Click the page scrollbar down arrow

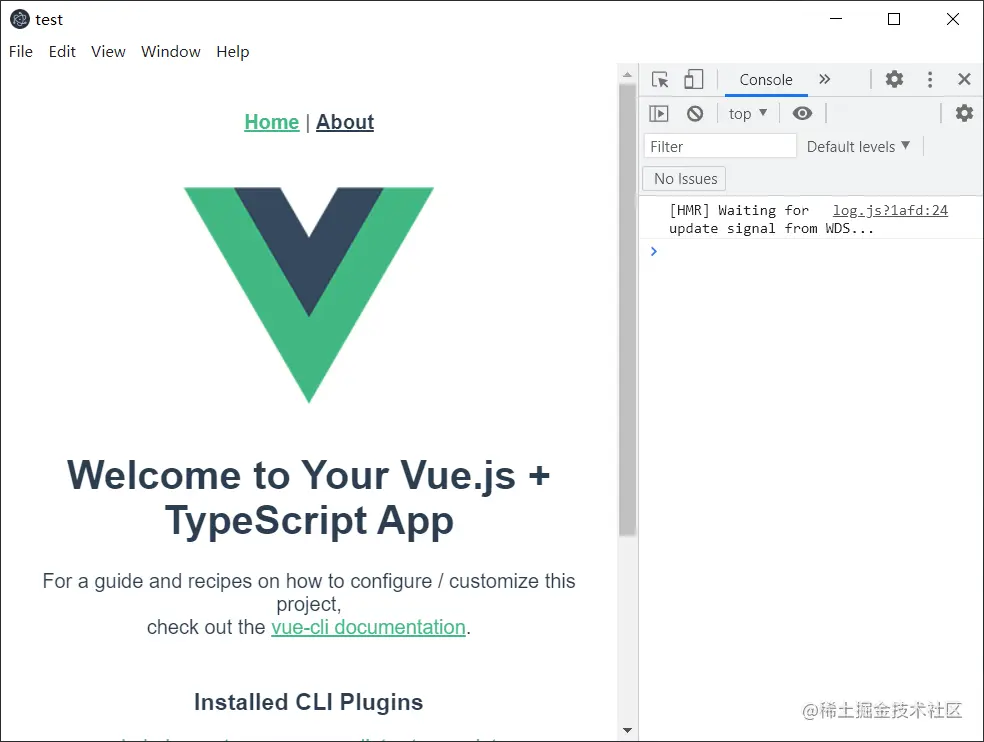627,731
